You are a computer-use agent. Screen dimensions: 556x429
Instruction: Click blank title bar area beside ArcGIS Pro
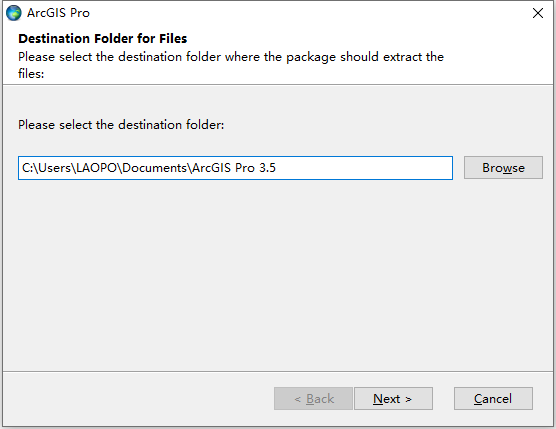point(308,13)
